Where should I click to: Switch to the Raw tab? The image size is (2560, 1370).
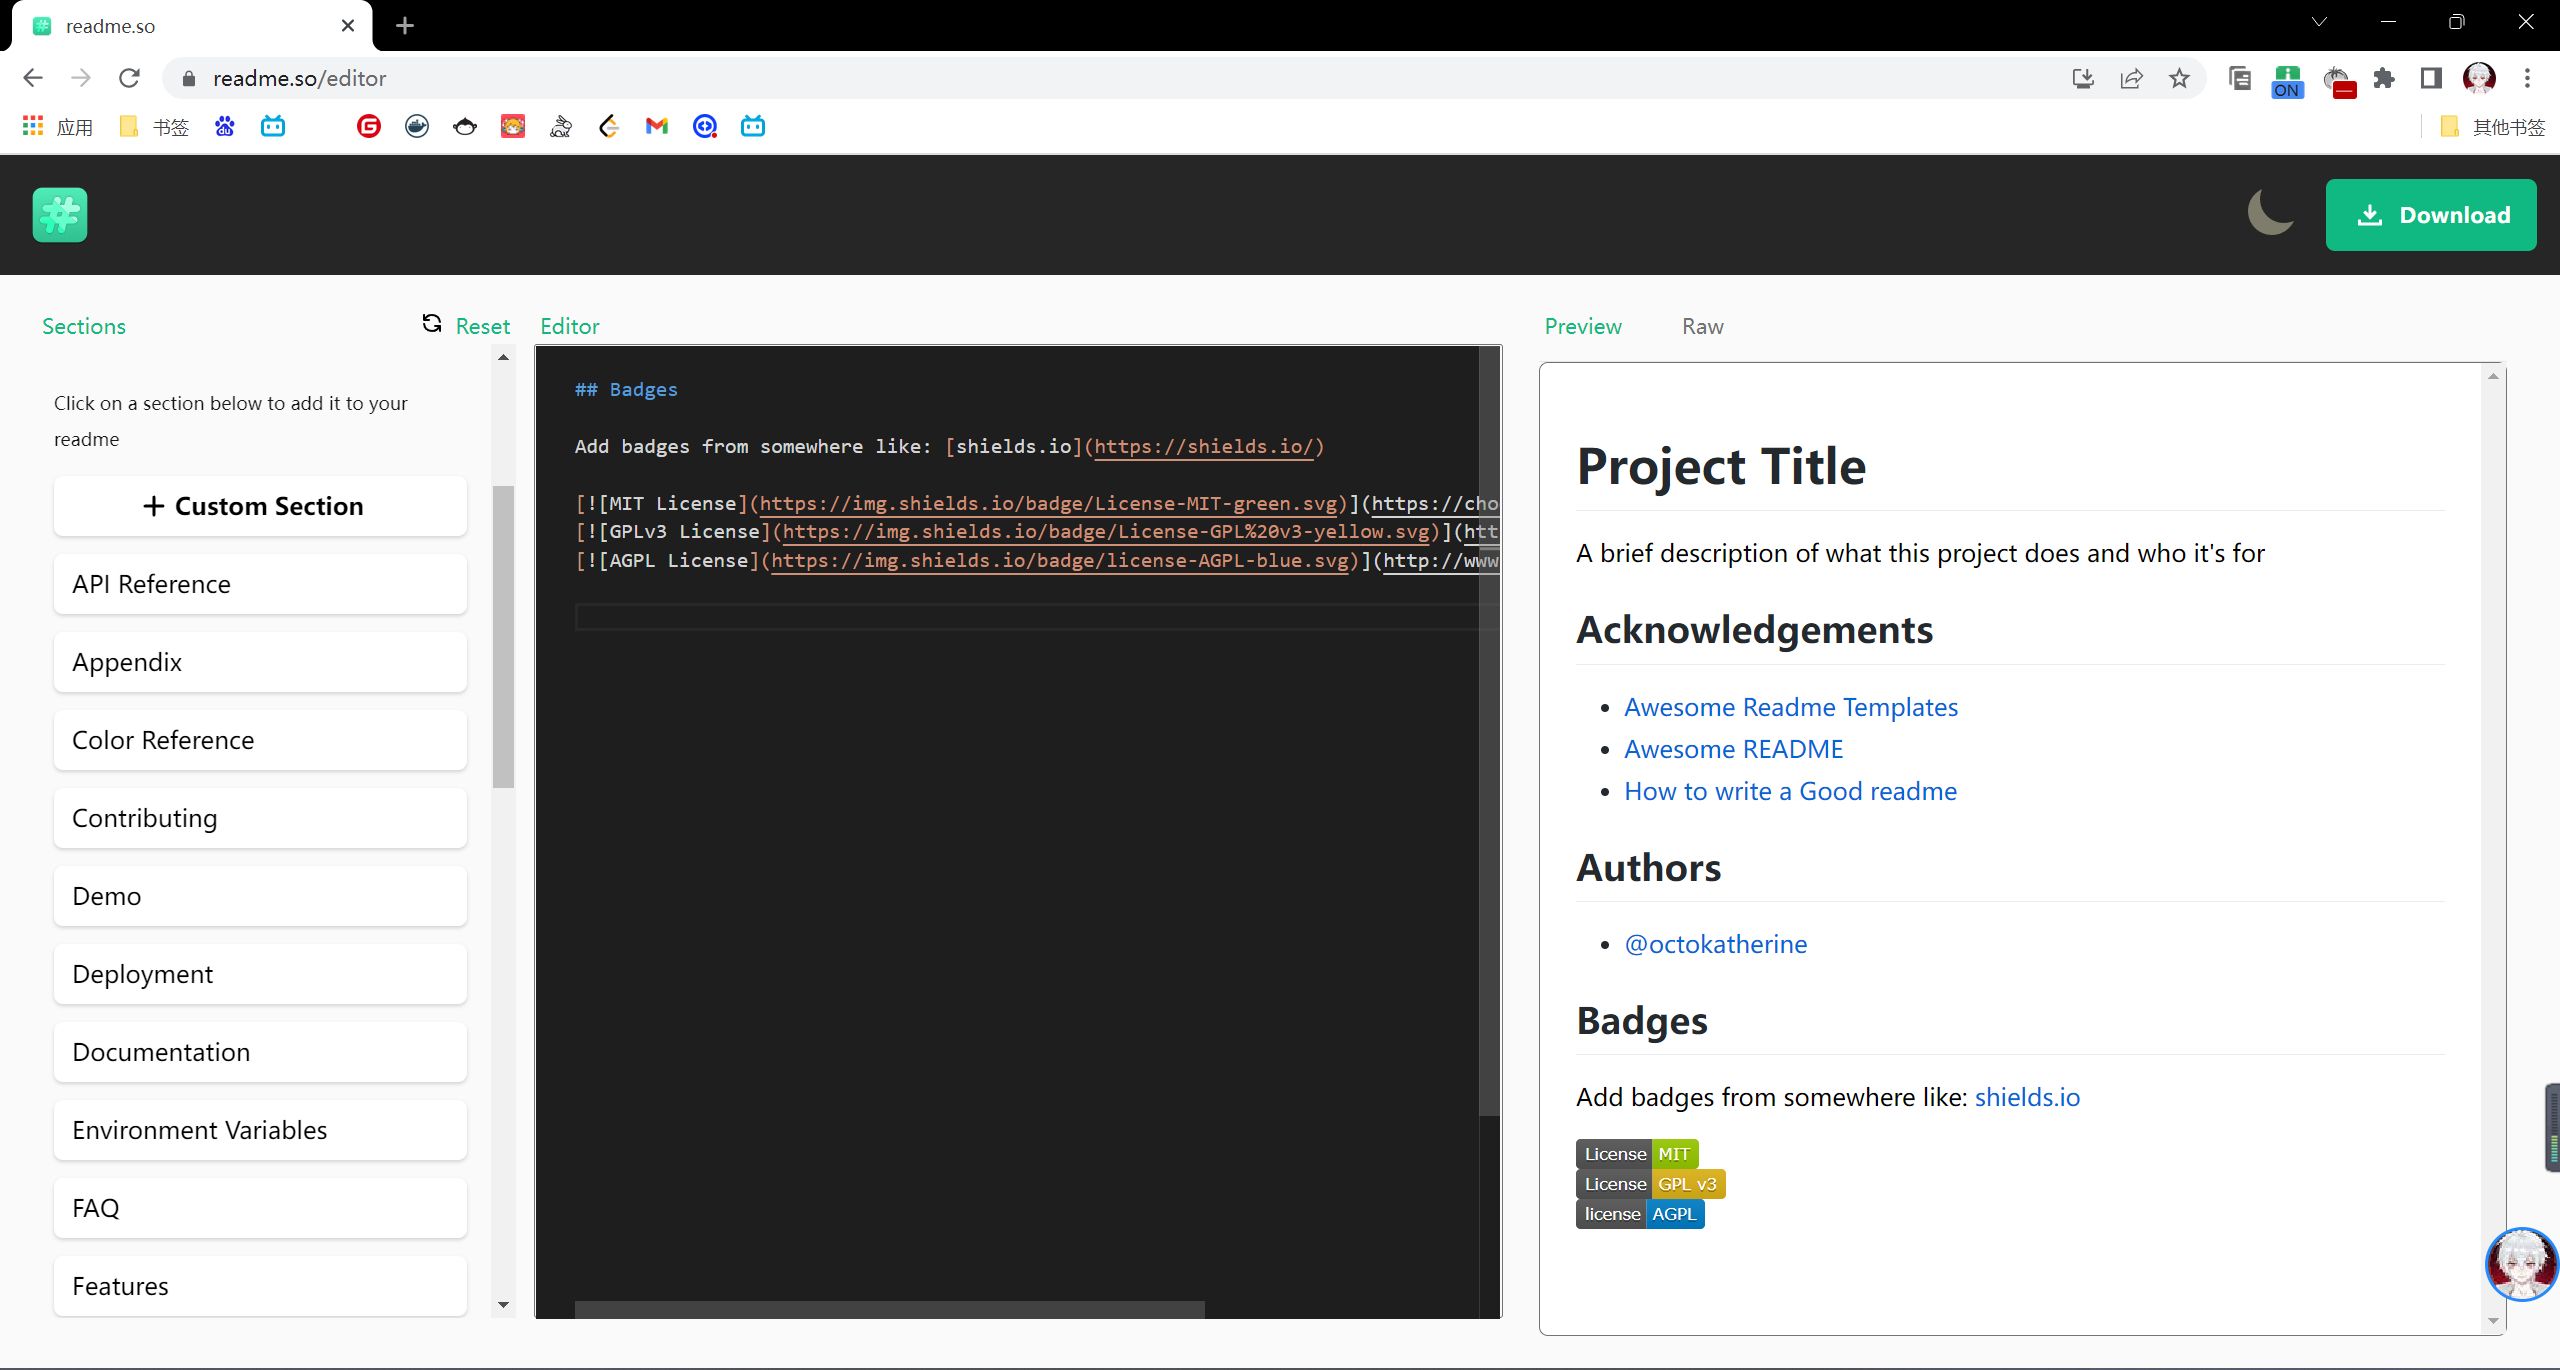pos(1702,327)
